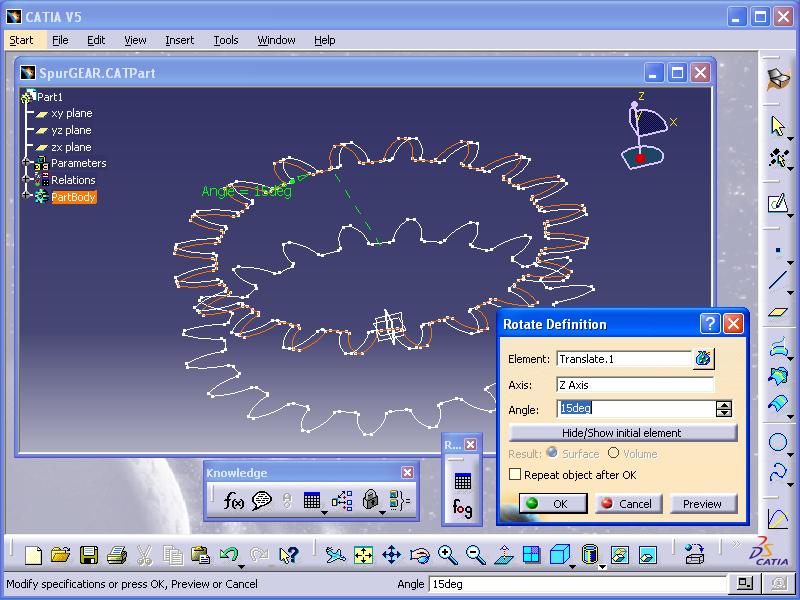The width and height of the screenshot is (800, 600).
Task: Enable Repeat object after OK checkbox
Action: (x=516, y=475)
